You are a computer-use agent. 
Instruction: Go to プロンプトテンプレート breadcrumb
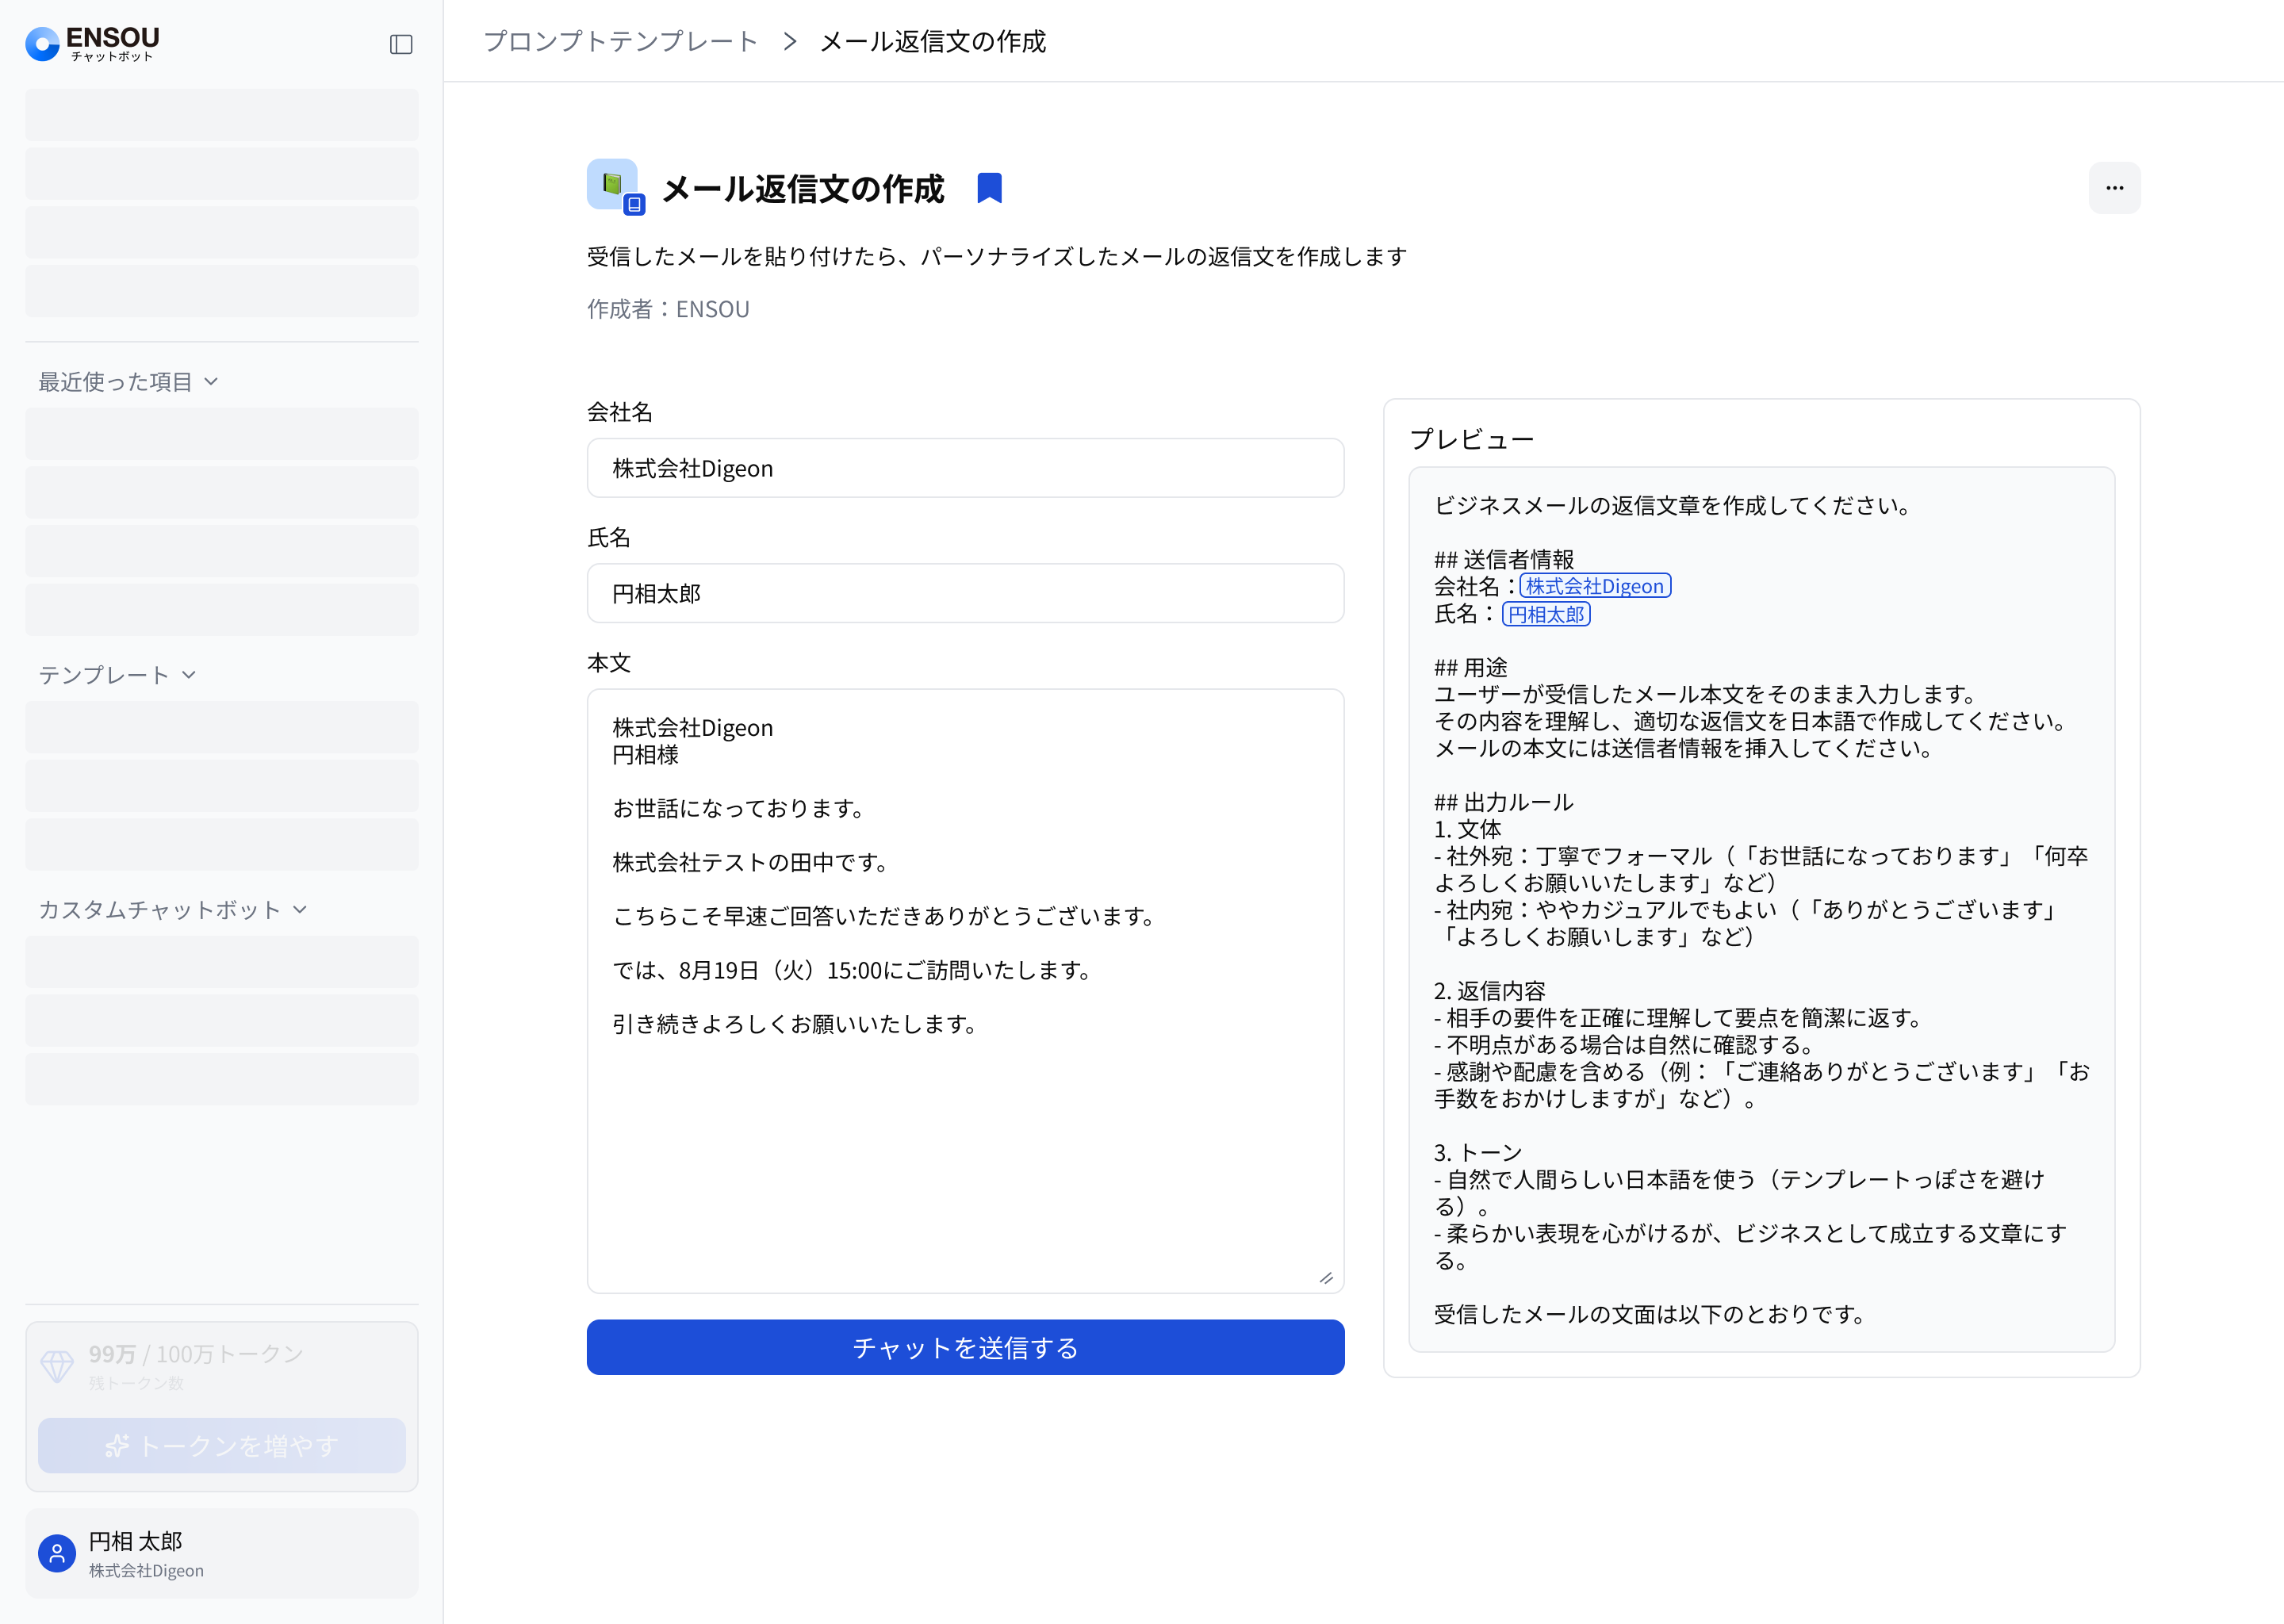tap(620, 41)
